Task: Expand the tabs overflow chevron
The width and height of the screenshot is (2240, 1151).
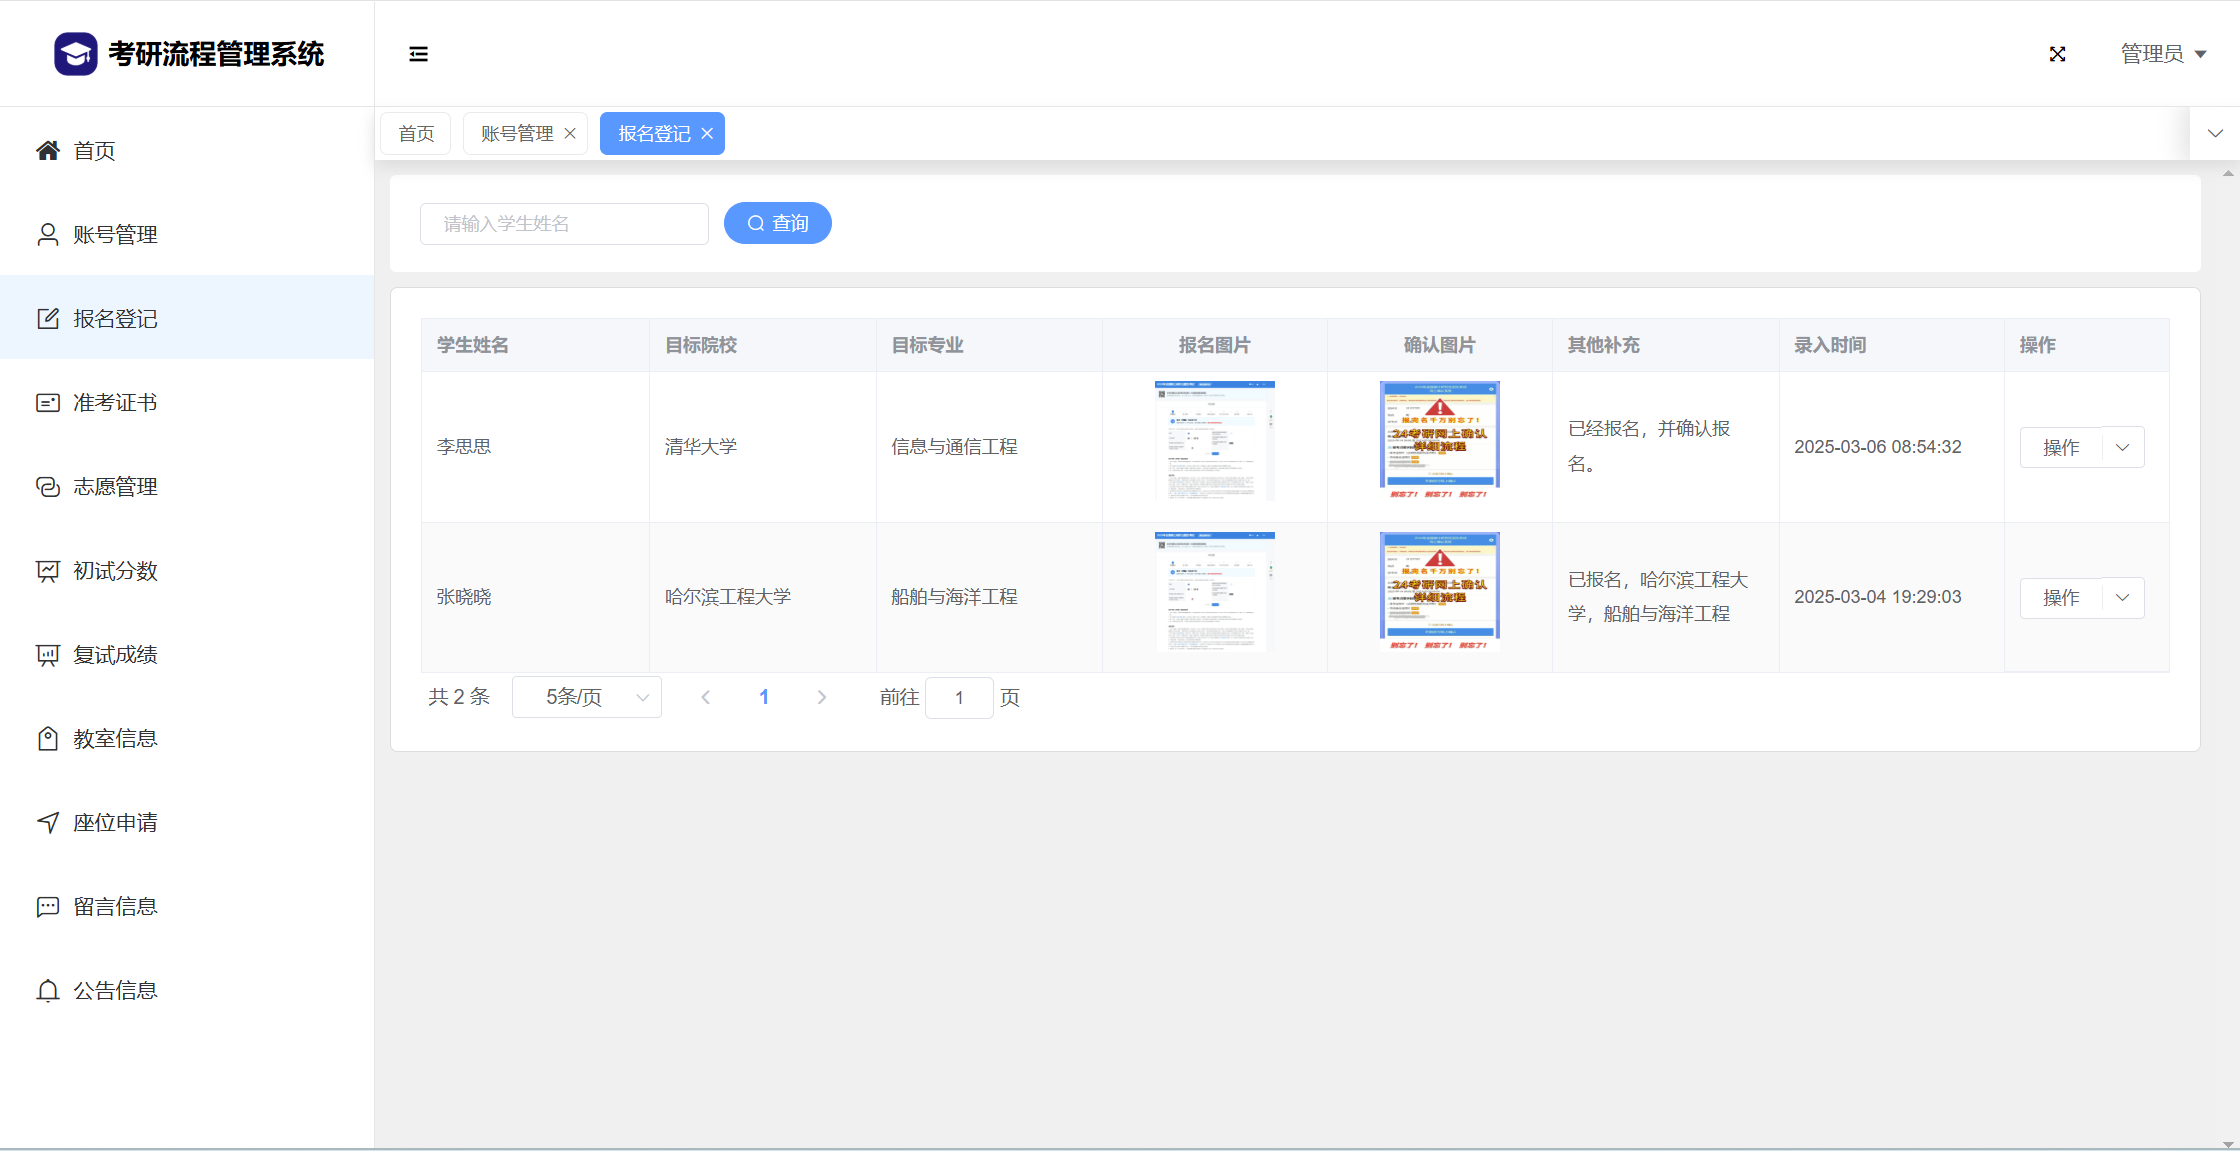Action: [x=2215, y=134]
